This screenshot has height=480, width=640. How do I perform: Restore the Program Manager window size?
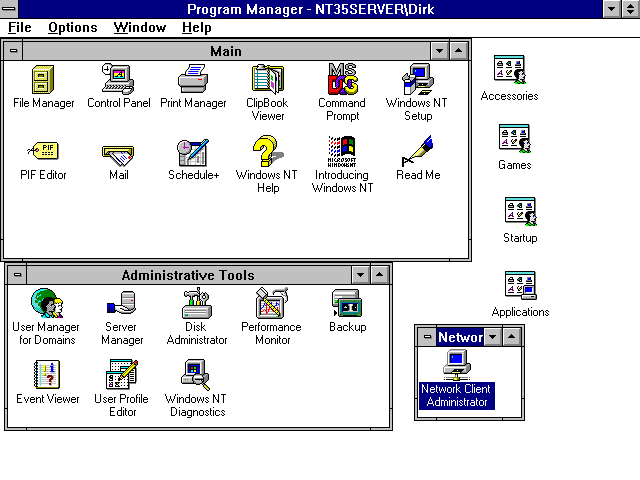pos(631,9)
